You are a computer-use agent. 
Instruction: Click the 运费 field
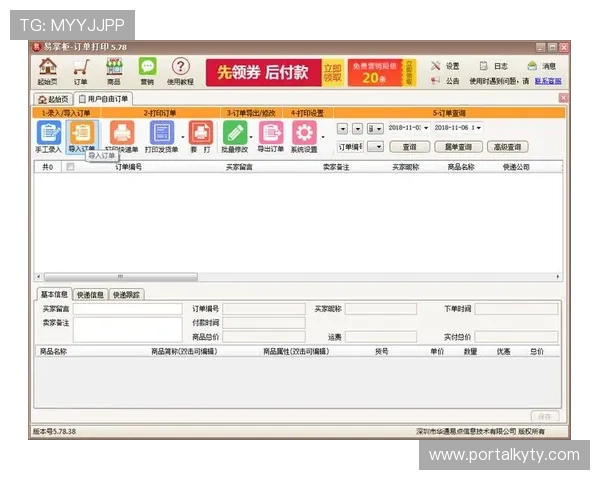click(x=381, y=337)
